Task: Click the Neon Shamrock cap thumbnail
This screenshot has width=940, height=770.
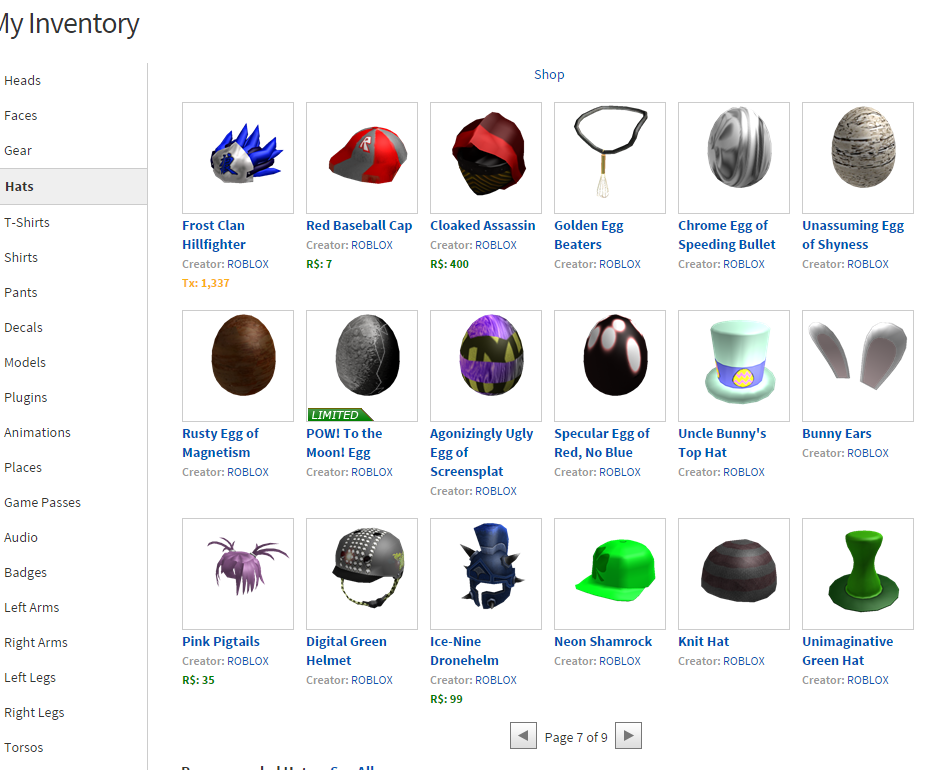Action: 610,574
